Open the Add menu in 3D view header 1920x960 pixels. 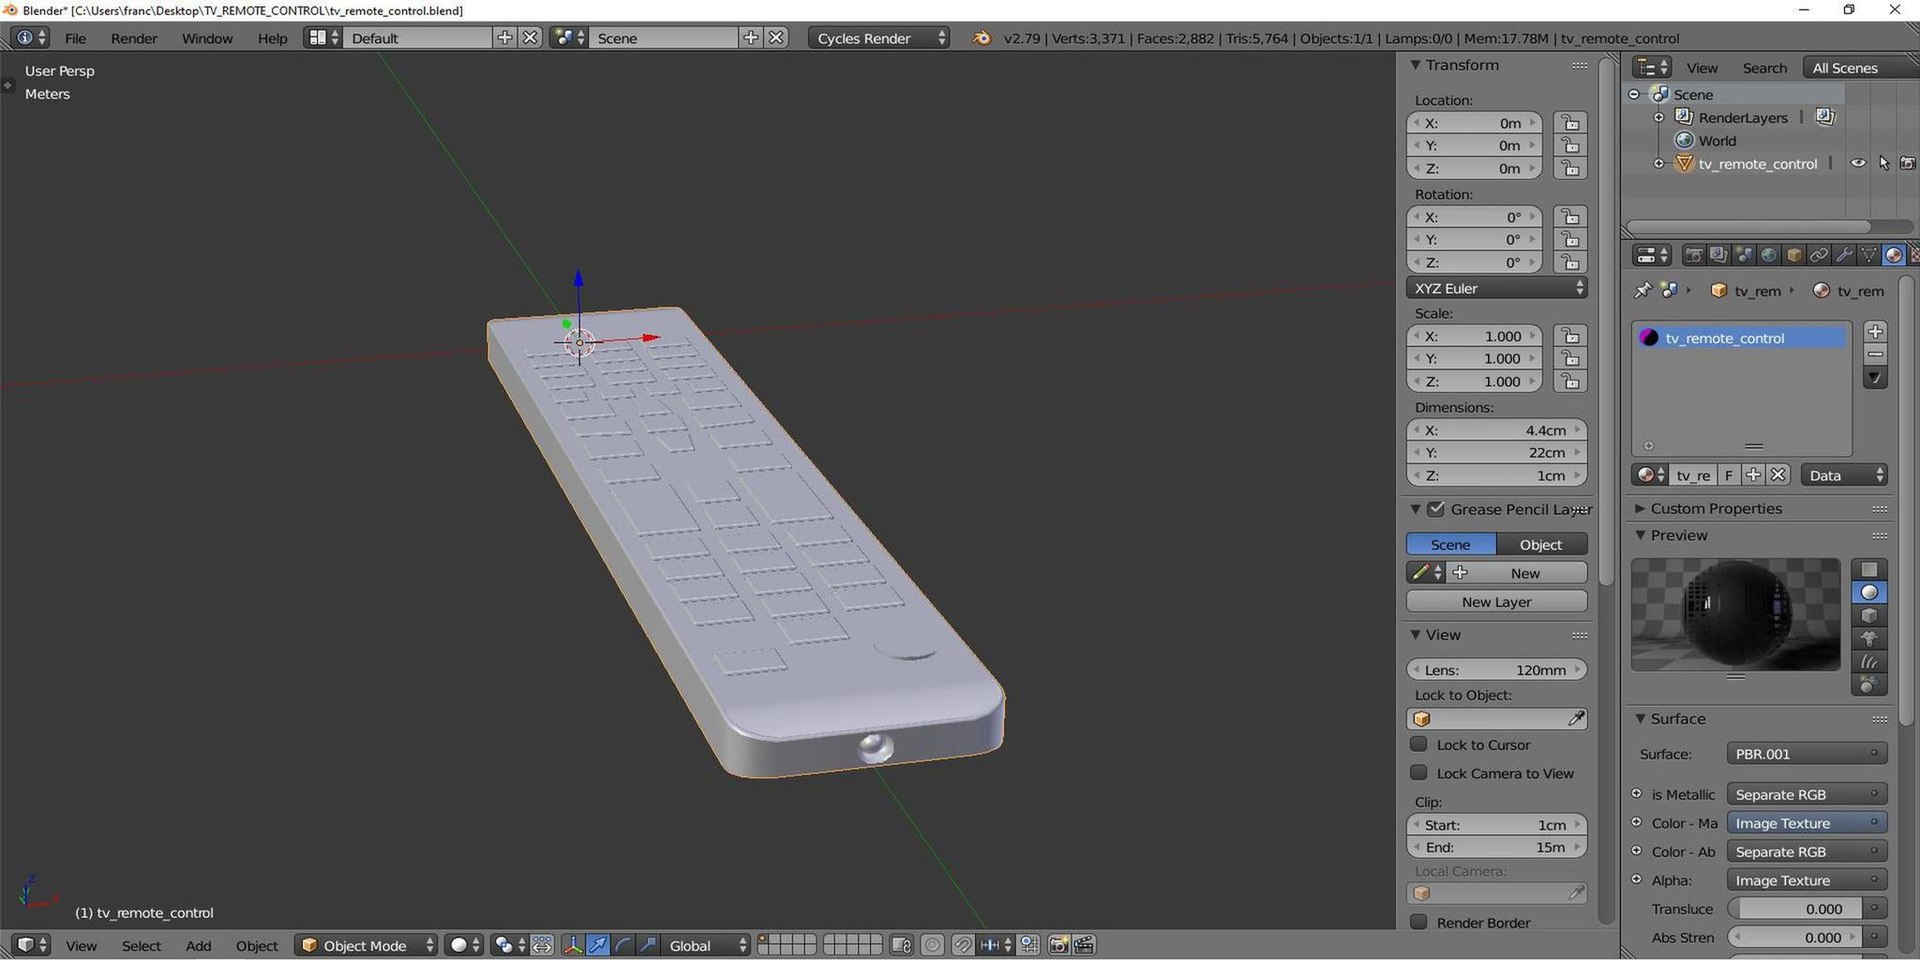pyautogui.click(x=198, y=945)
